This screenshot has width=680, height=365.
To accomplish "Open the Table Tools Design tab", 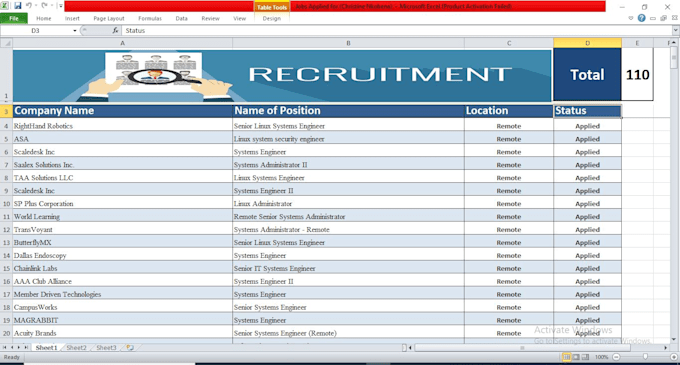I will pos(271,19).
